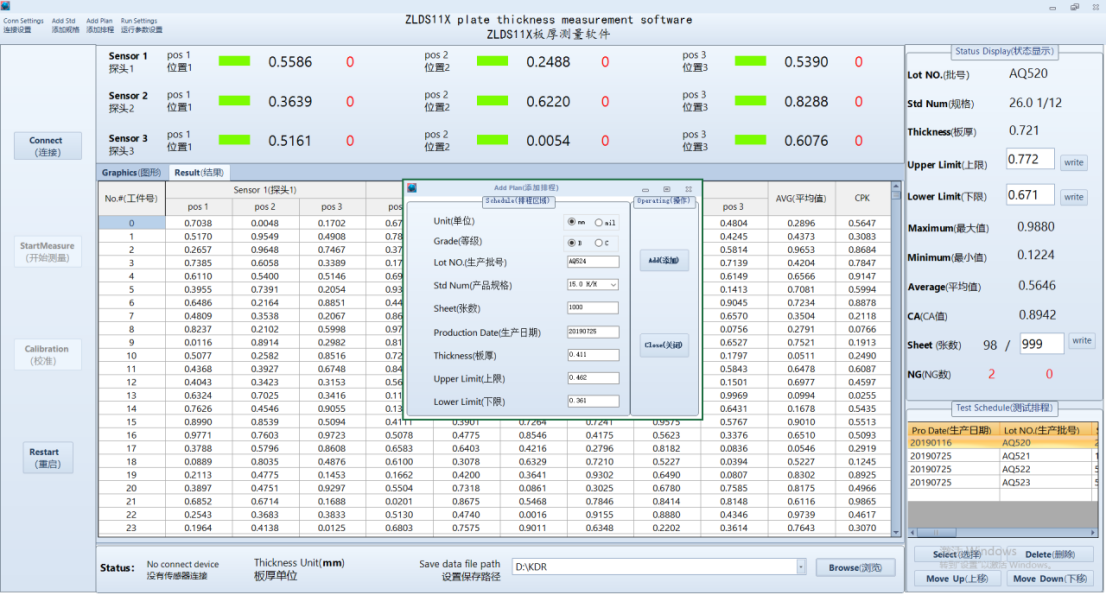
Task: Open the save data file path dropdown
Action: coord(801,567)
